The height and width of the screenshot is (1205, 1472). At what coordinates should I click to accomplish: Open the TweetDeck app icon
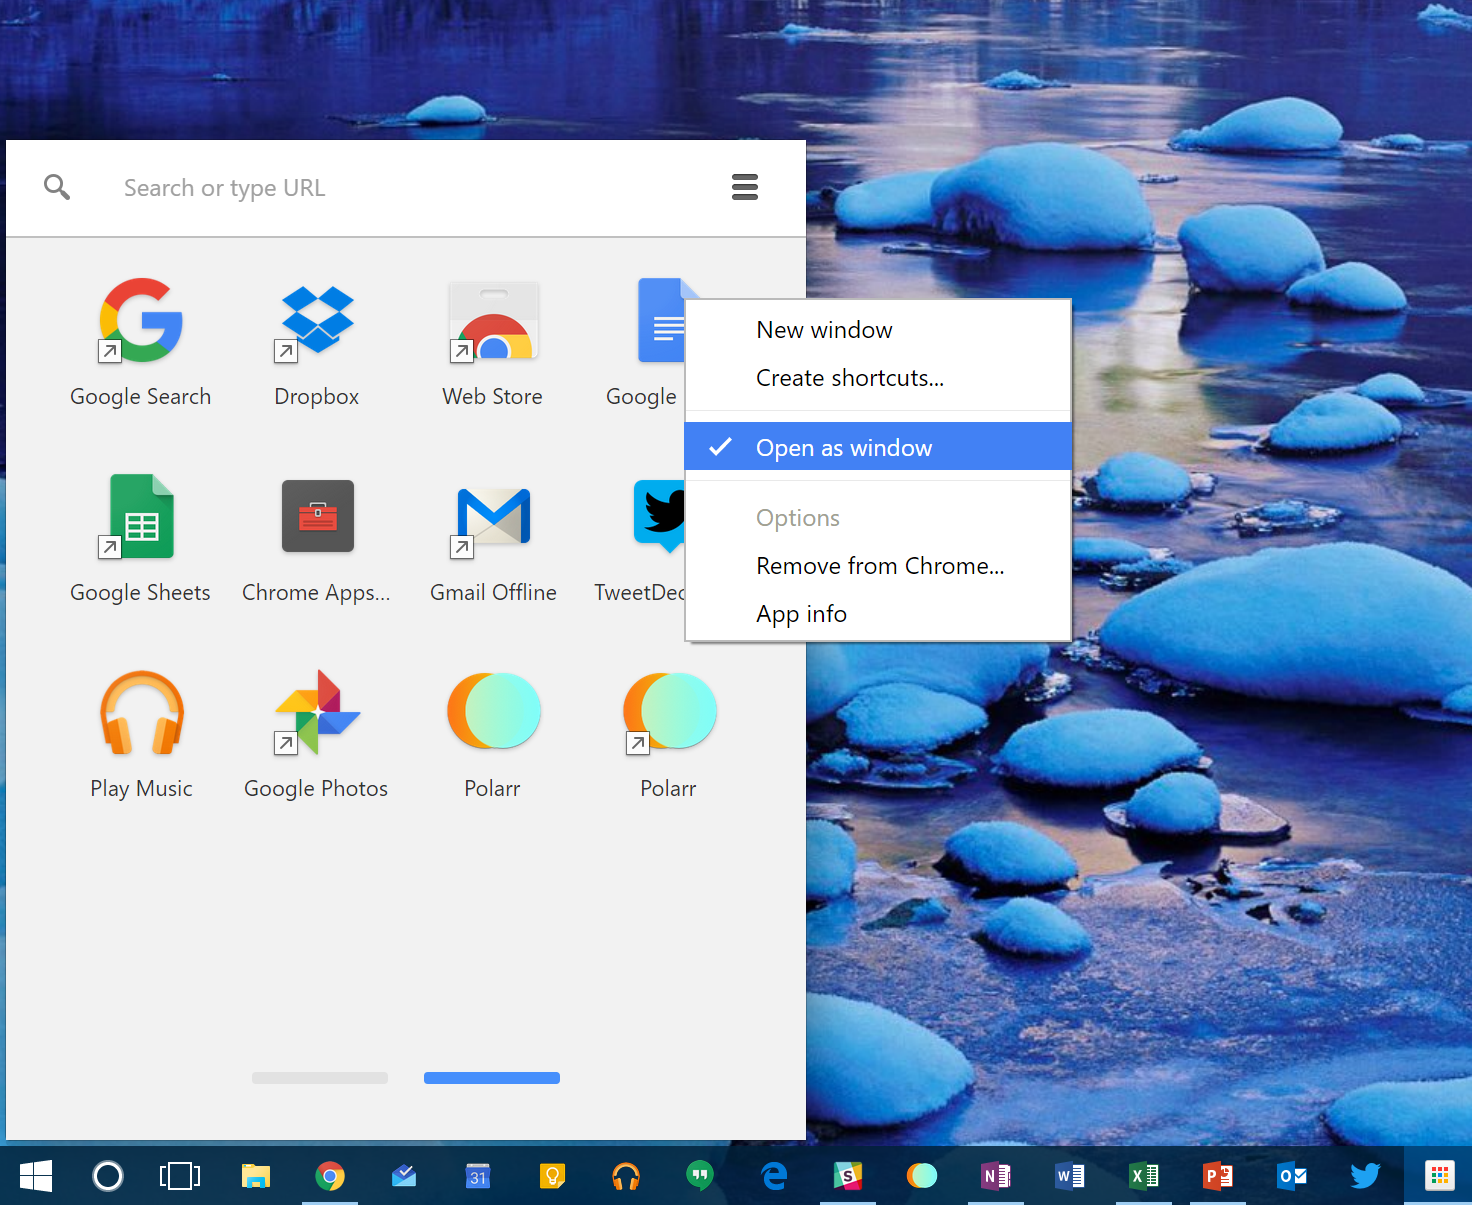660,516
